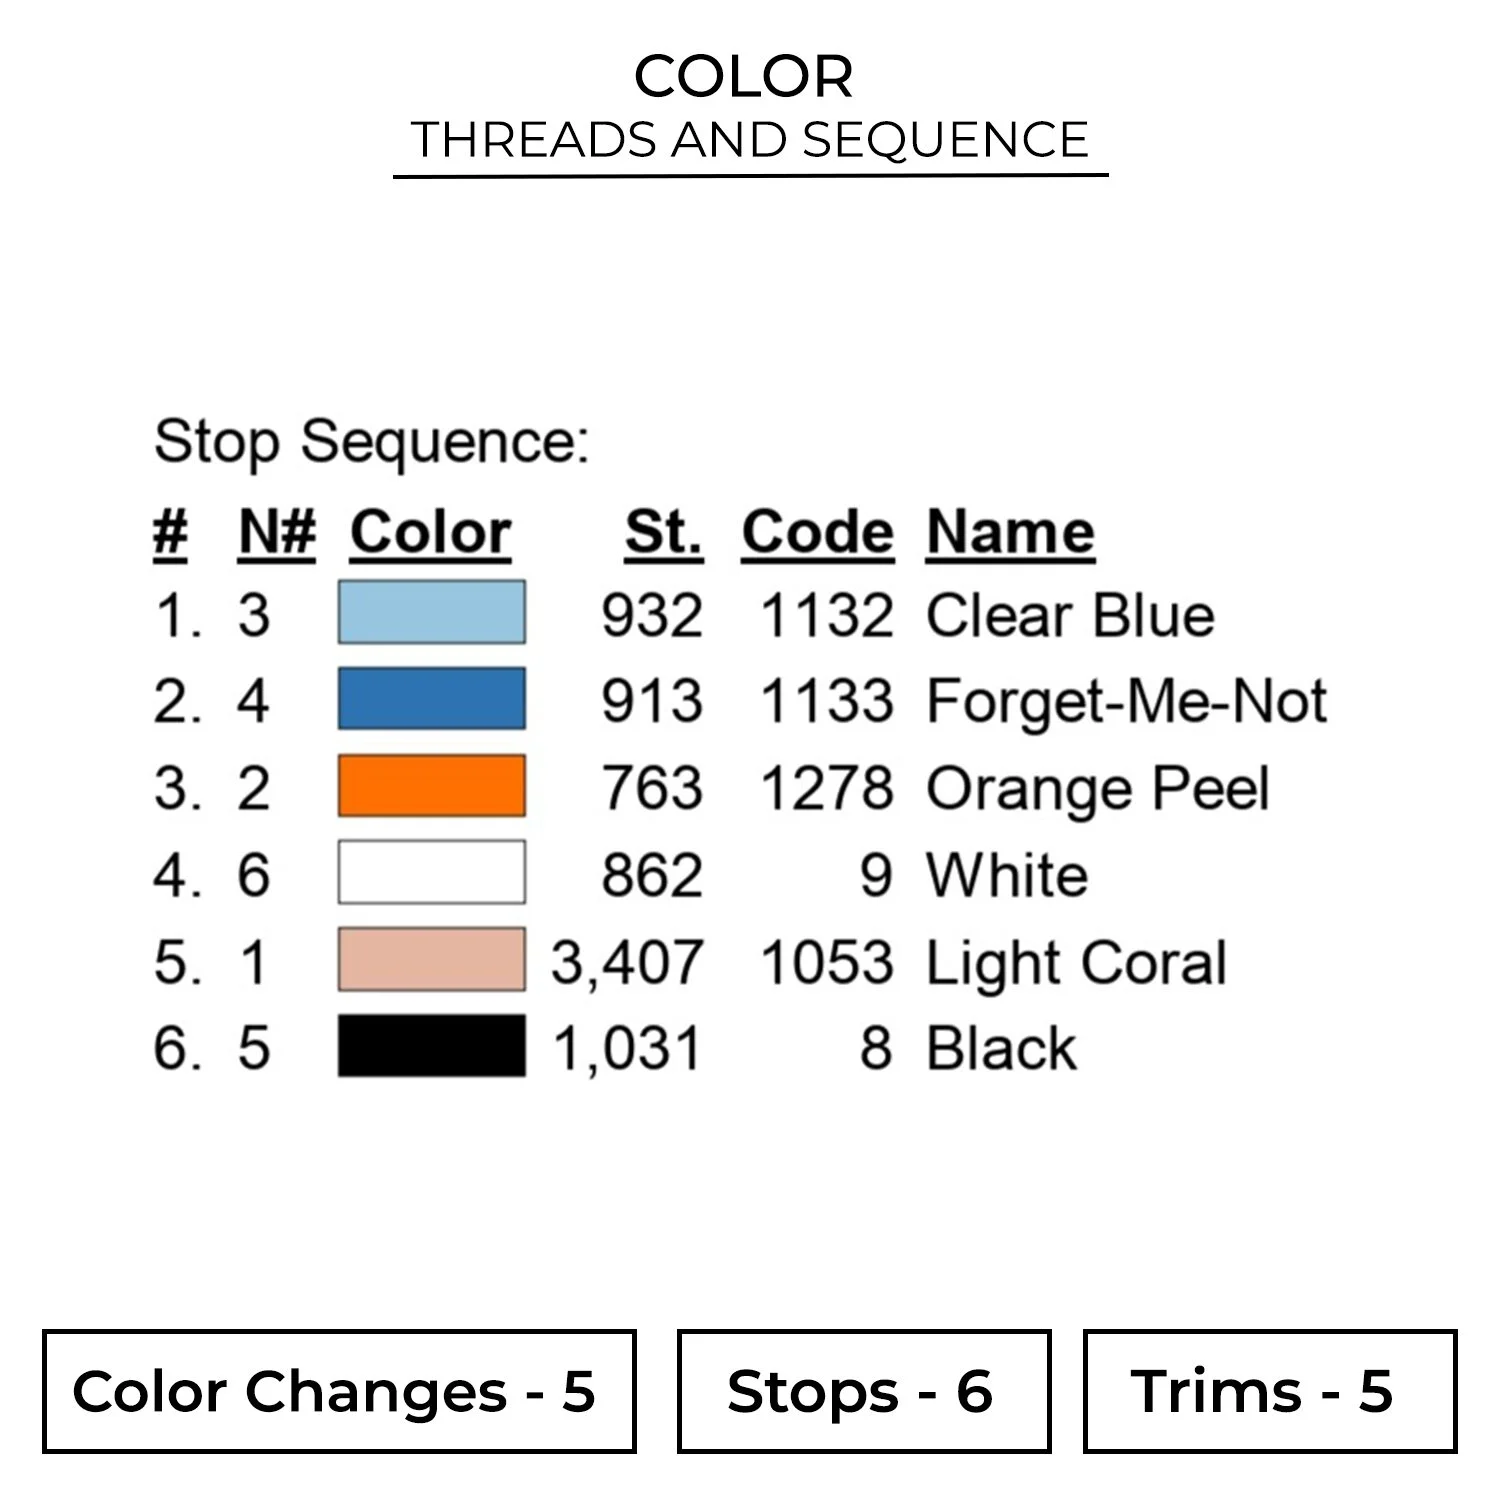Select the Light Coral swatch

tap(431, 959)
